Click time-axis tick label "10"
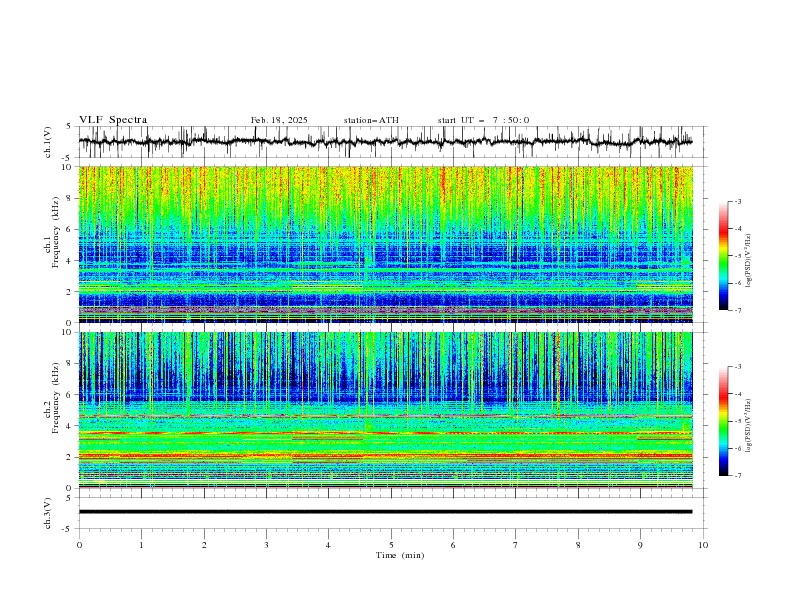Screen dimensions: 792x612 [x=703, y=545]
